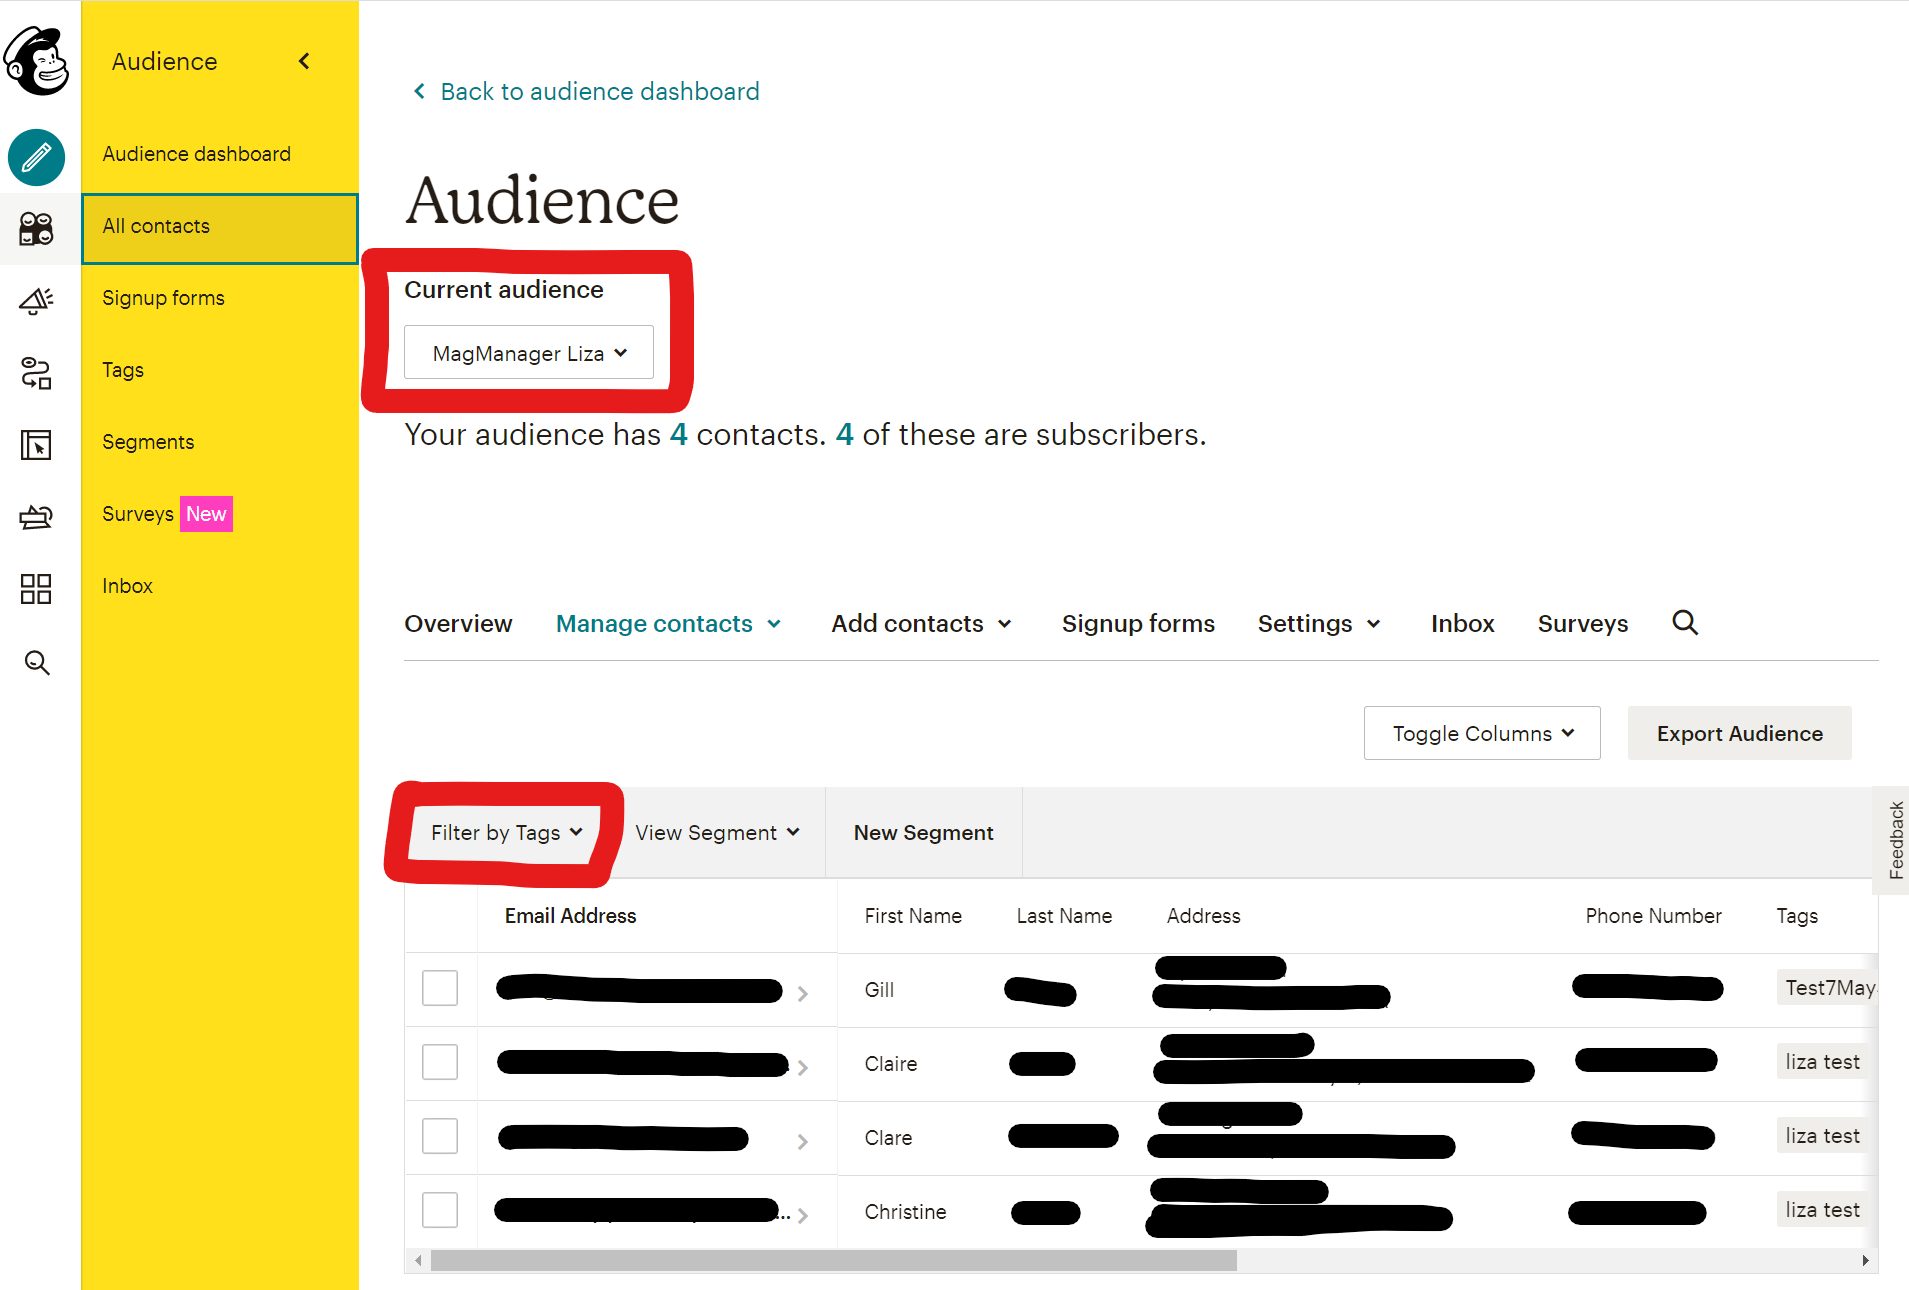Open the Website icon in the left rail
Screen dimensions: 1909x1290
[37, 445]
